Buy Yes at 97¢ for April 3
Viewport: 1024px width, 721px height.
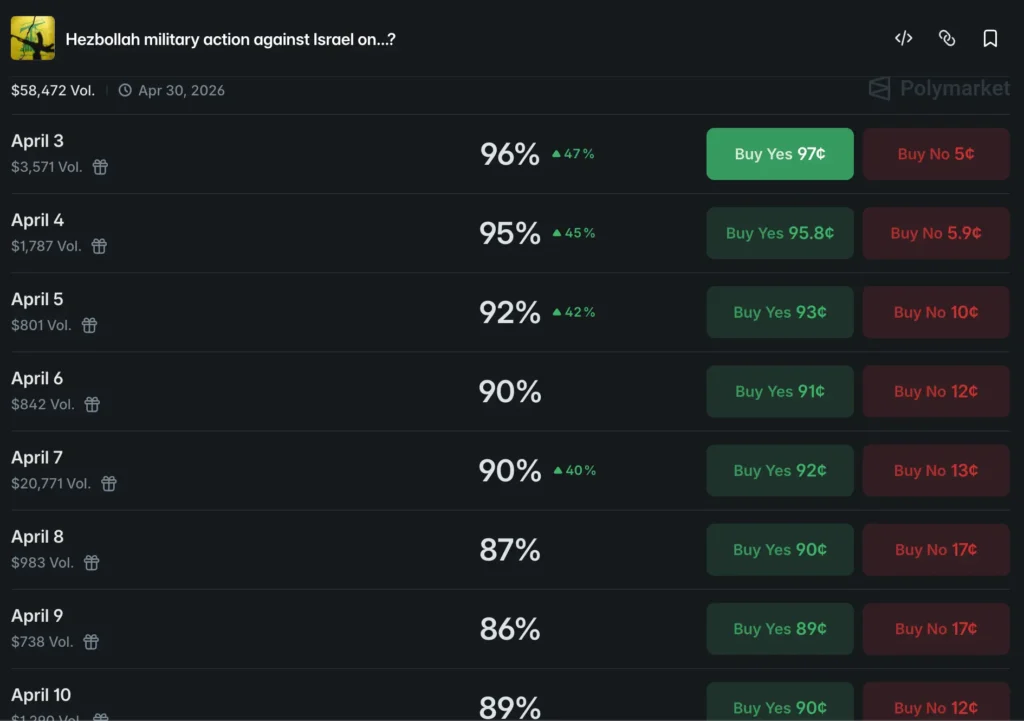tap(780, 154)
